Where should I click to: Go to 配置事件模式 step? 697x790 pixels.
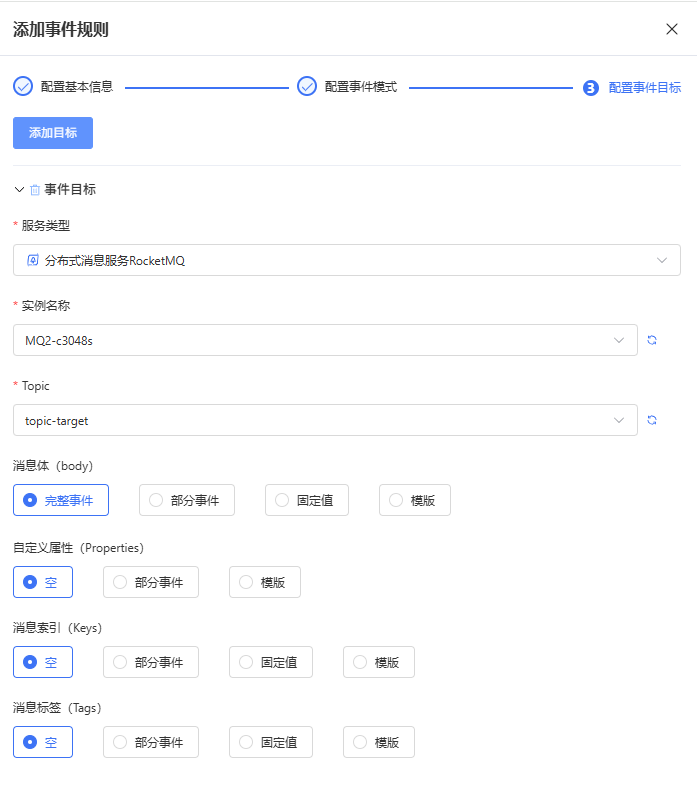point(360,87)
